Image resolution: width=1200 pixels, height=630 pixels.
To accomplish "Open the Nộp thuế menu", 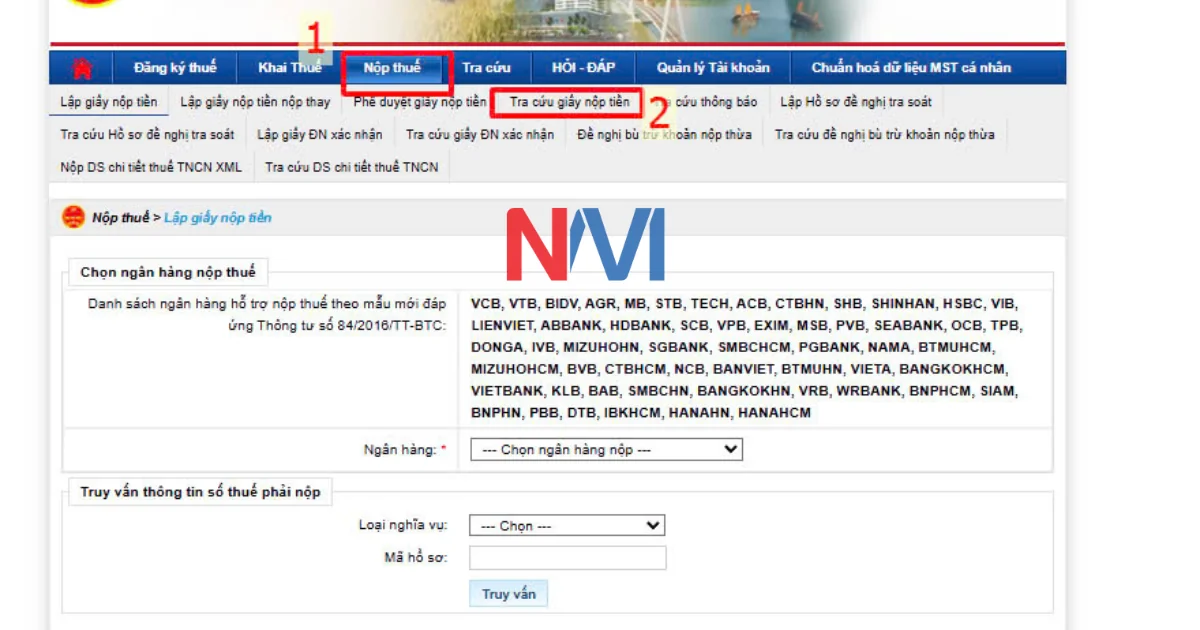I will (392, 68).
